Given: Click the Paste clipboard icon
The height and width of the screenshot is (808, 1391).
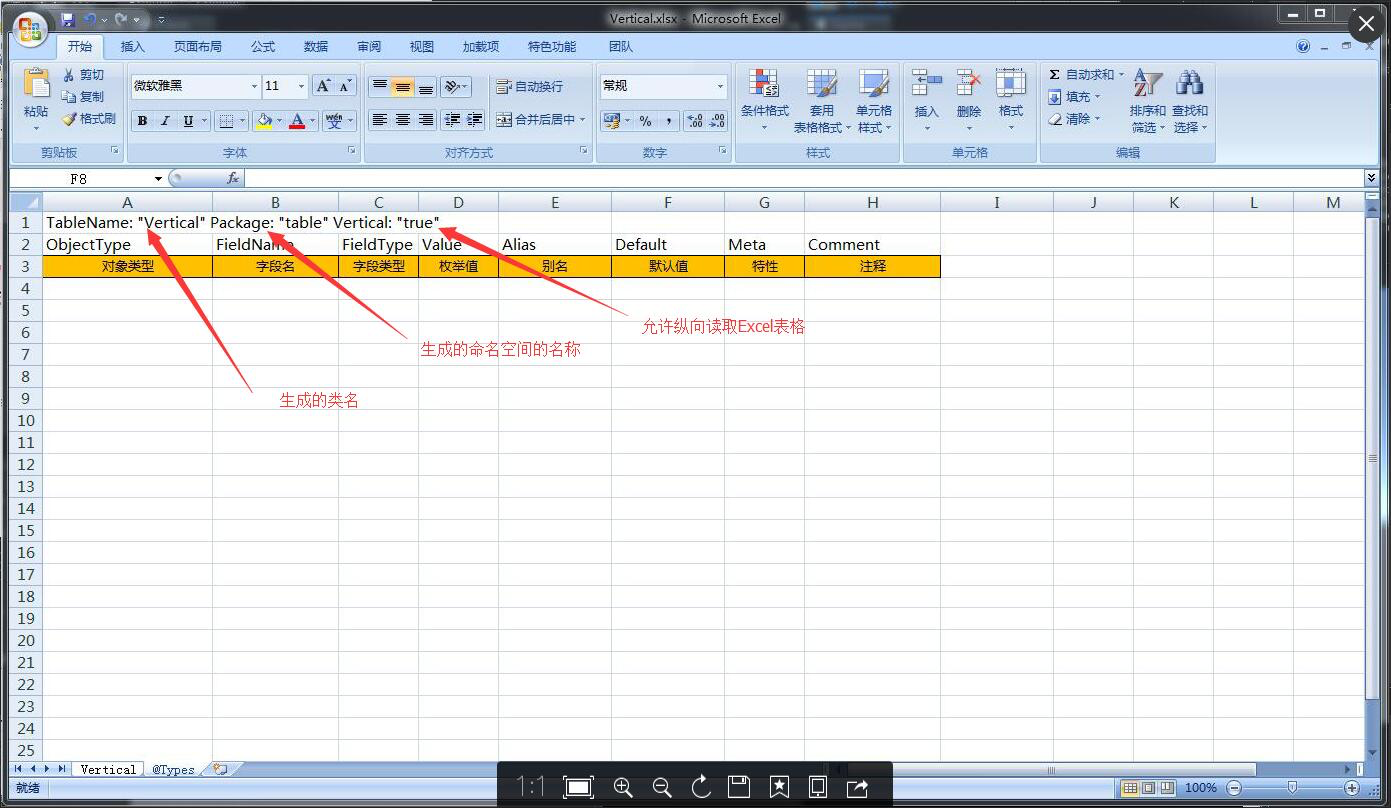Looking at the screenshot, I should [36, 83].
